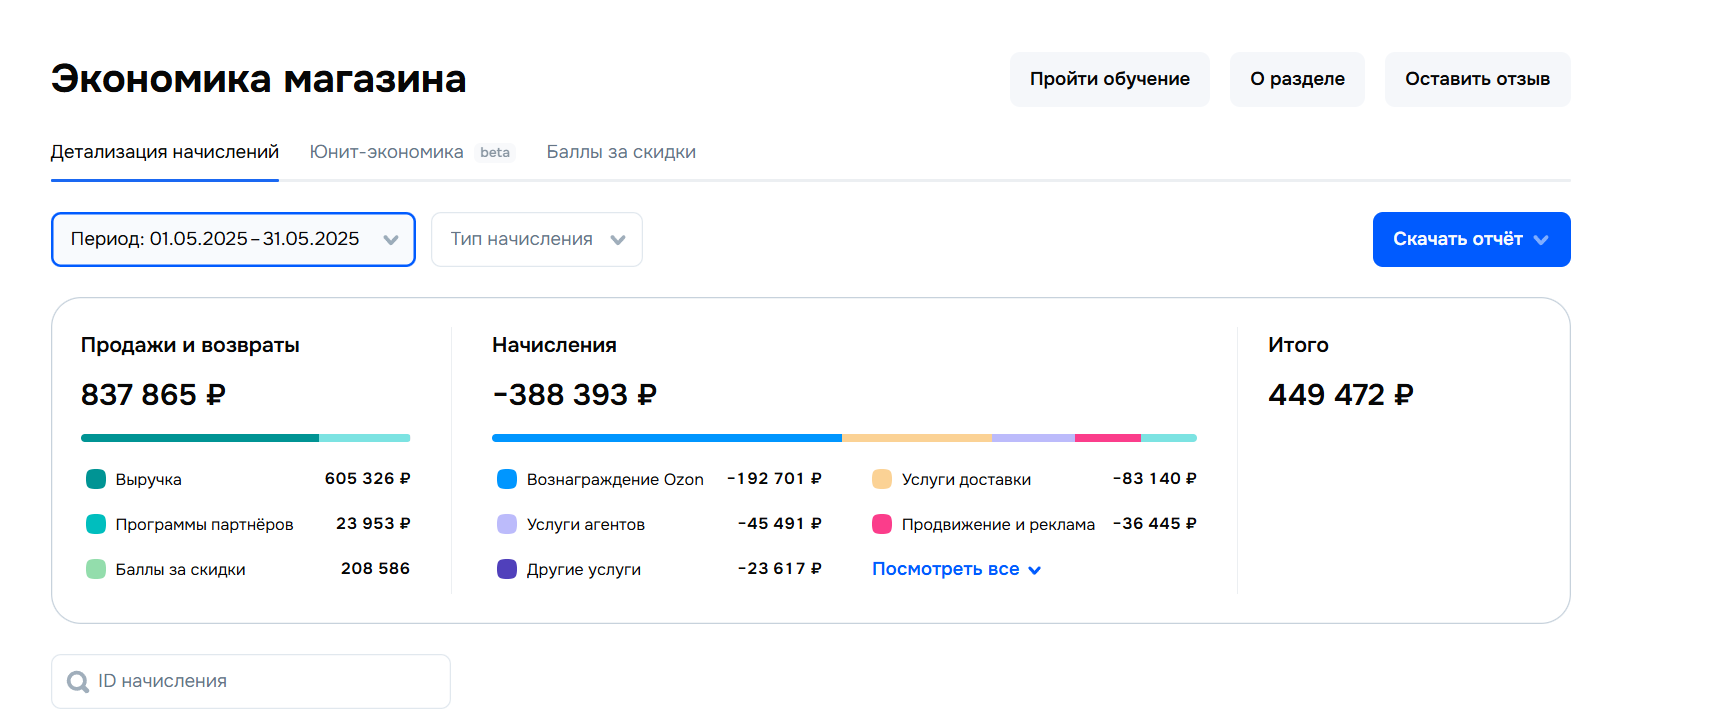This screenshot has height=728, width=1727.
Task: Select the amount 23 953 ₽
Action: [x=373, y=524]
